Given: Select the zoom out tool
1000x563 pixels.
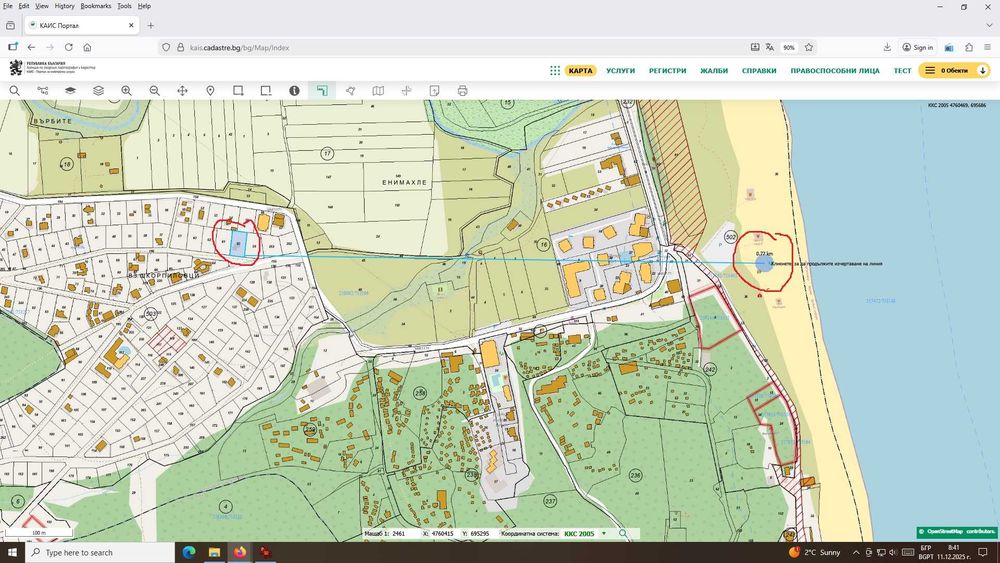Looking at the screenshot, I should [x=154, y=91].
